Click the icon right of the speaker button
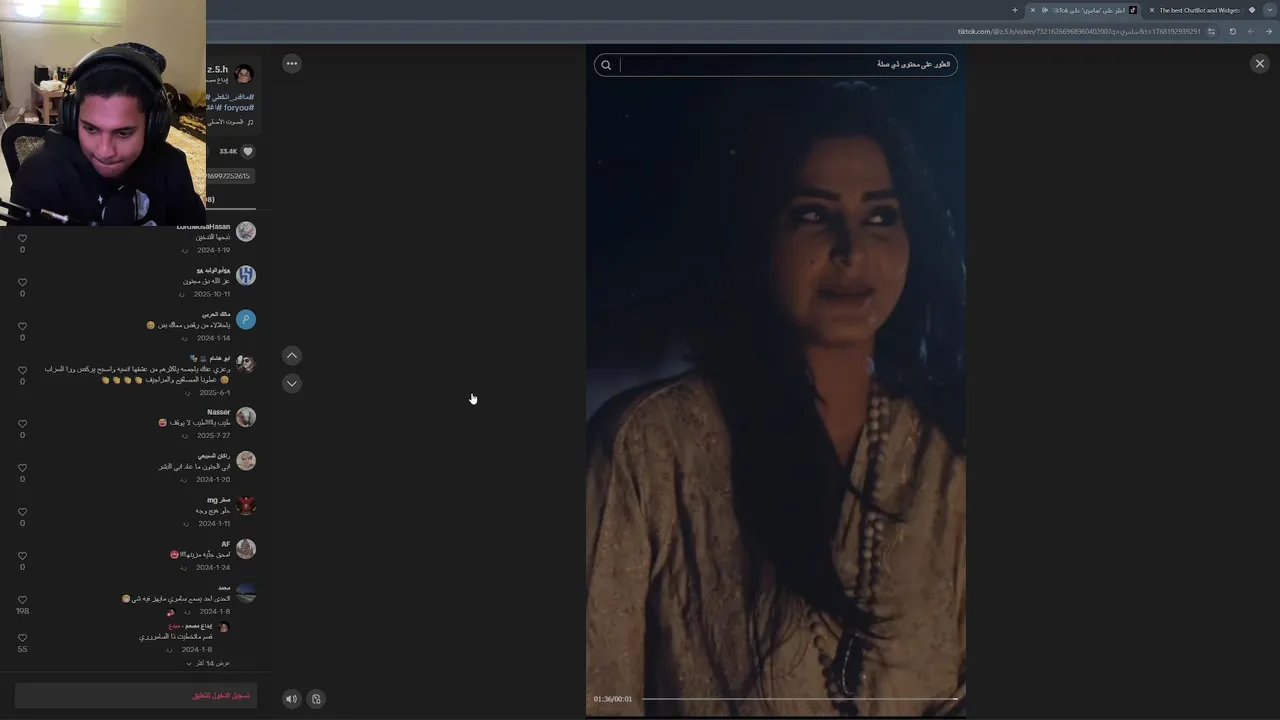Viewport: 1280px width, 720px height. click(x=316, y=699)
